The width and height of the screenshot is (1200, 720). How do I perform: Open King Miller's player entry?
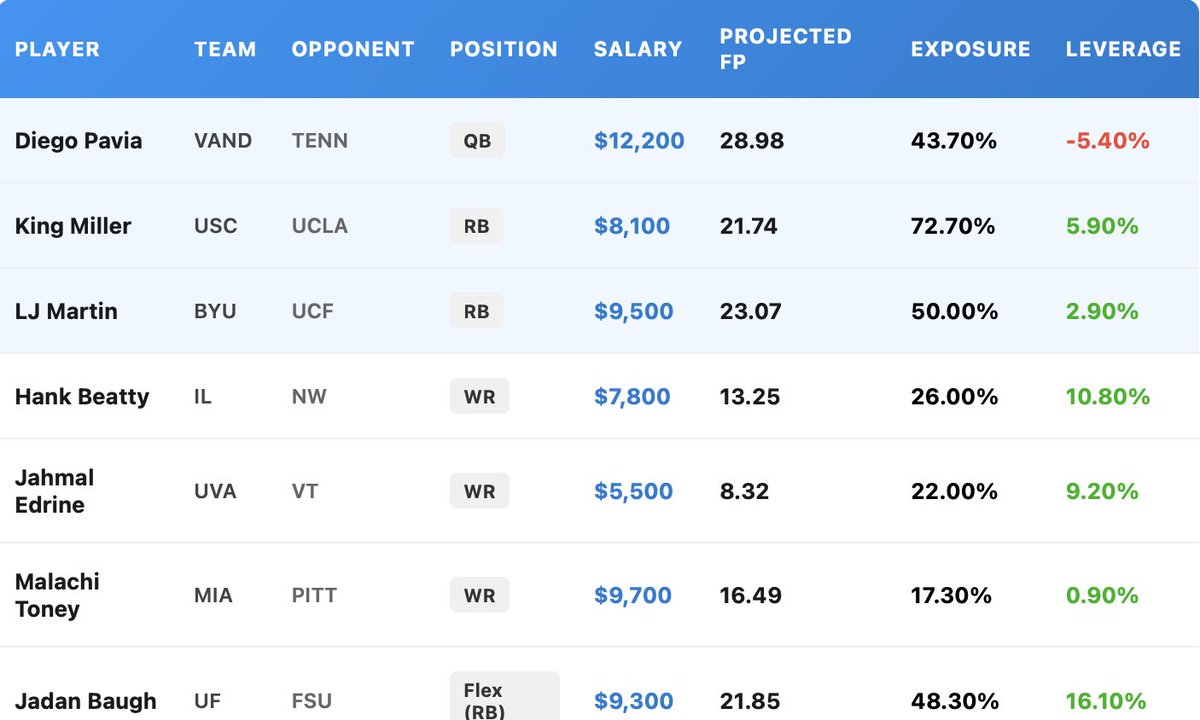coord(73,226)
